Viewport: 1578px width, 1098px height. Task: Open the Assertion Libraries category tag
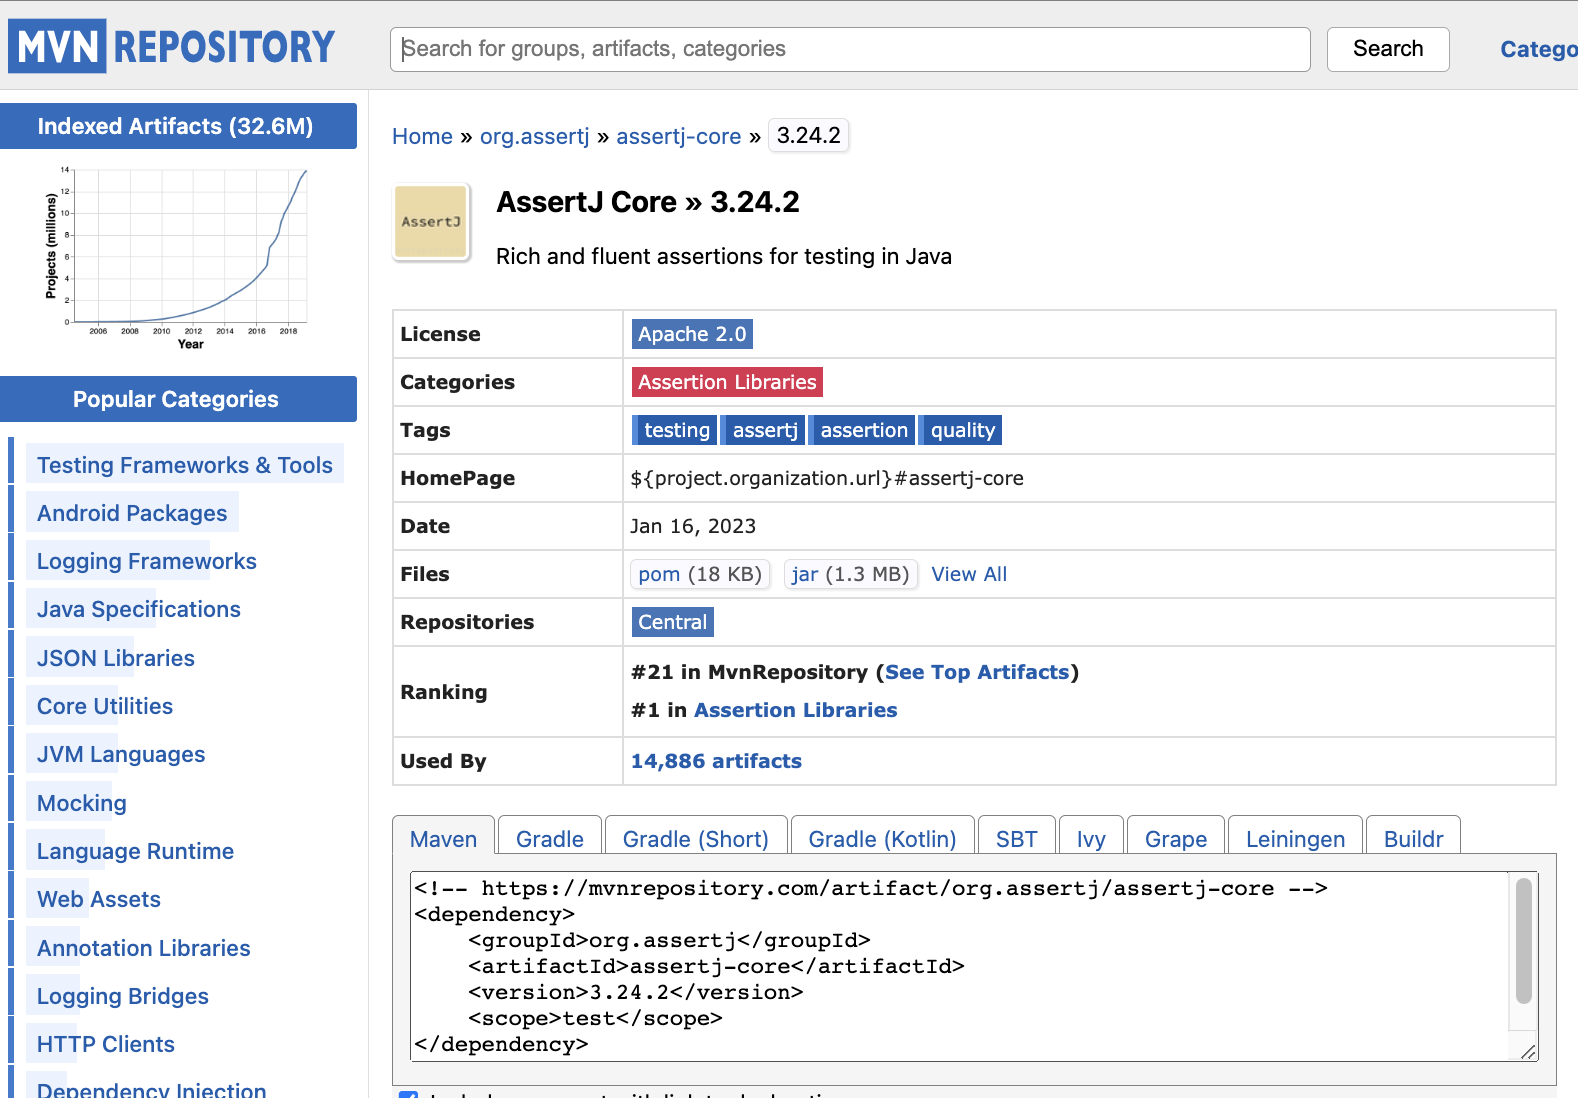[x=727, y=382]
